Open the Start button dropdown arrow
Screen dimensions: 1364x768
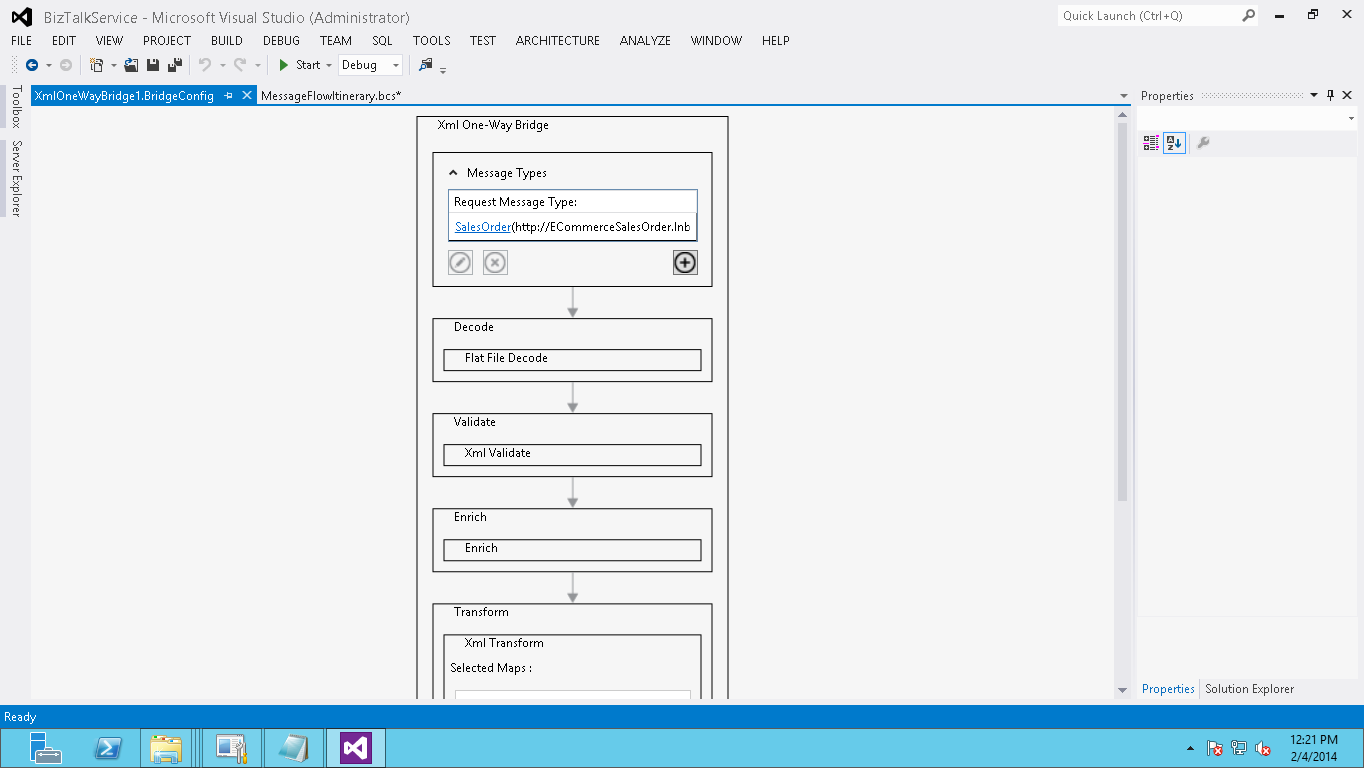[329, 65]
